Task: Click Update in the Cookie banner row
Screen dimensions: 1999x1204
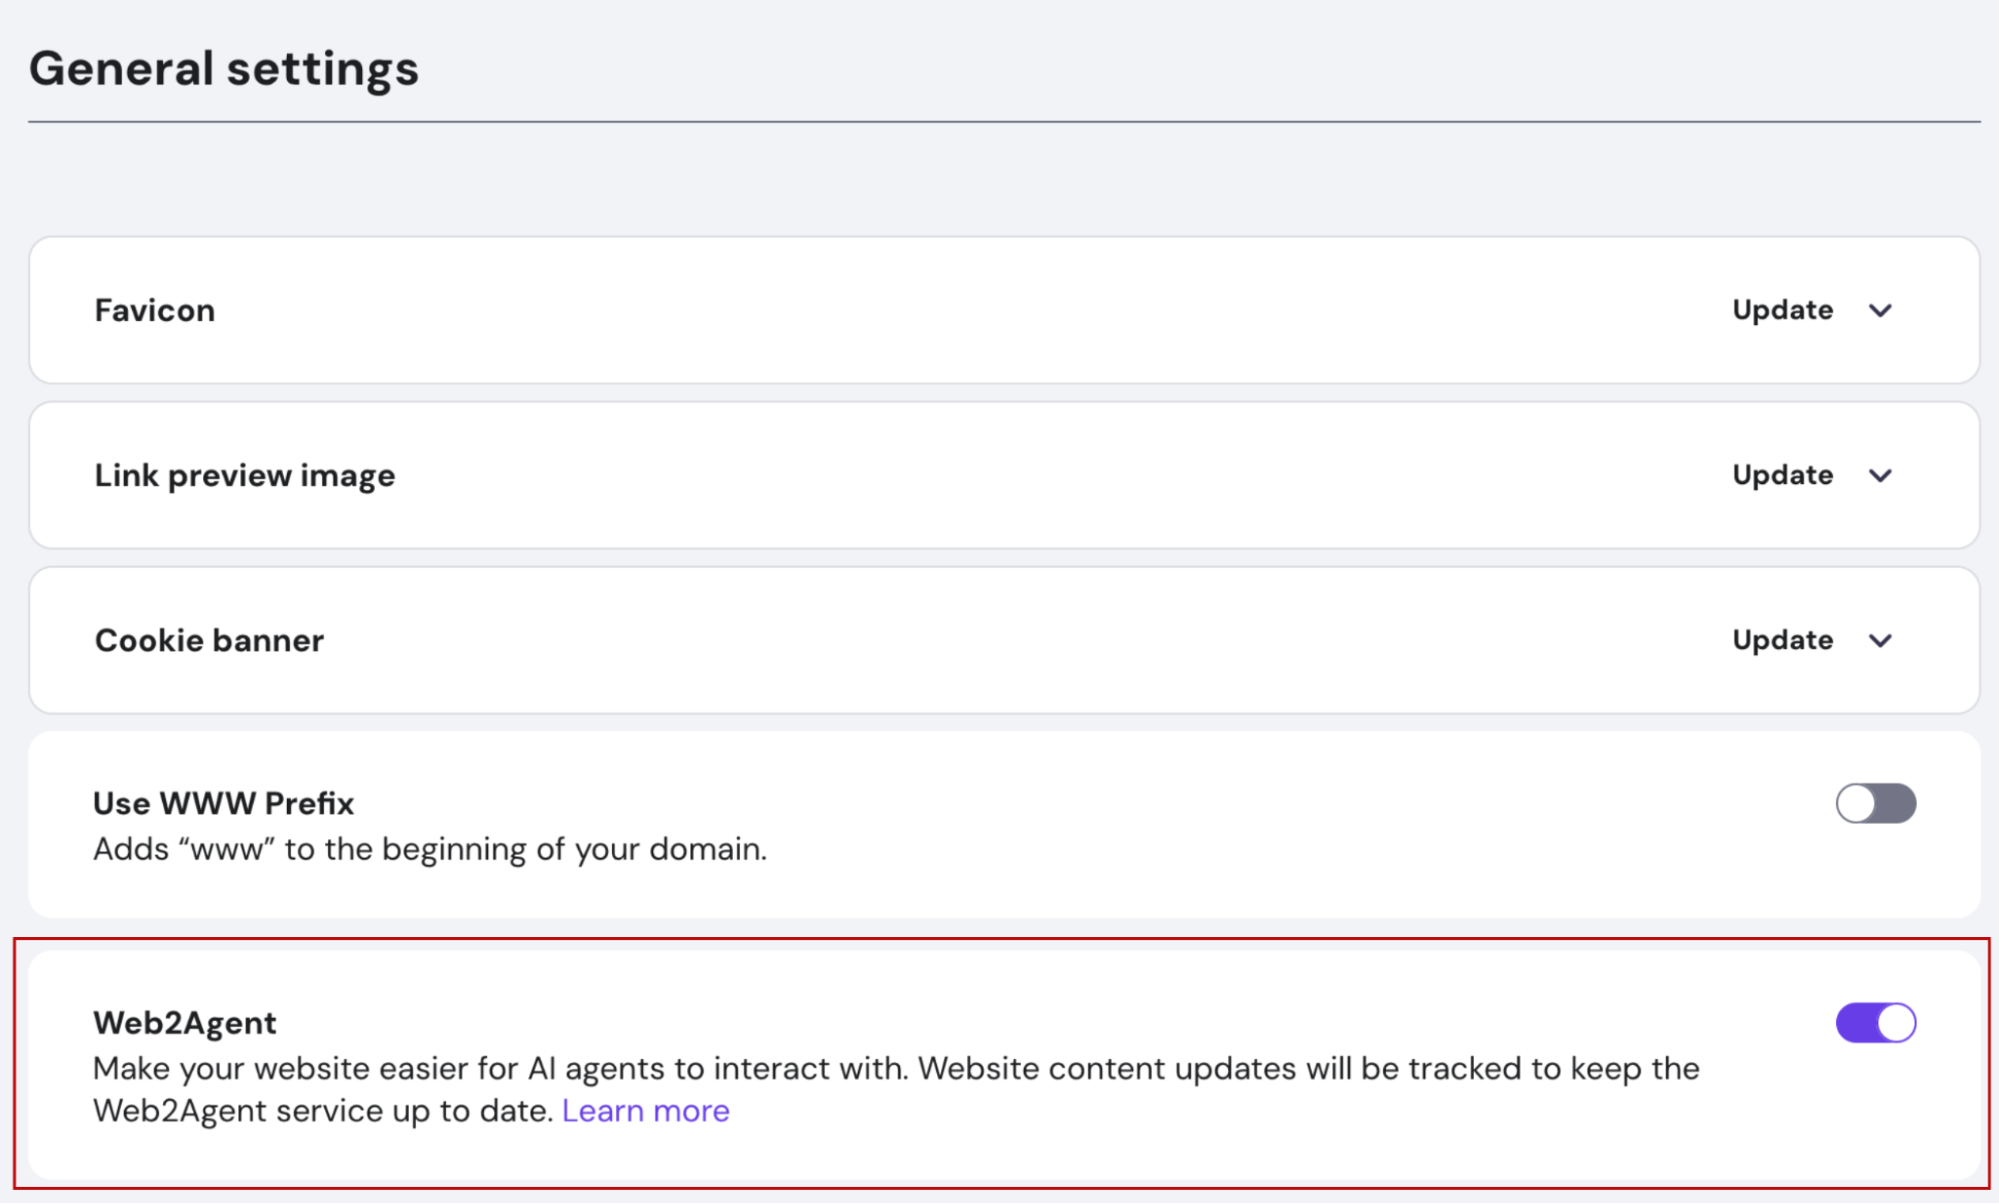Action: pos(1782,640)
